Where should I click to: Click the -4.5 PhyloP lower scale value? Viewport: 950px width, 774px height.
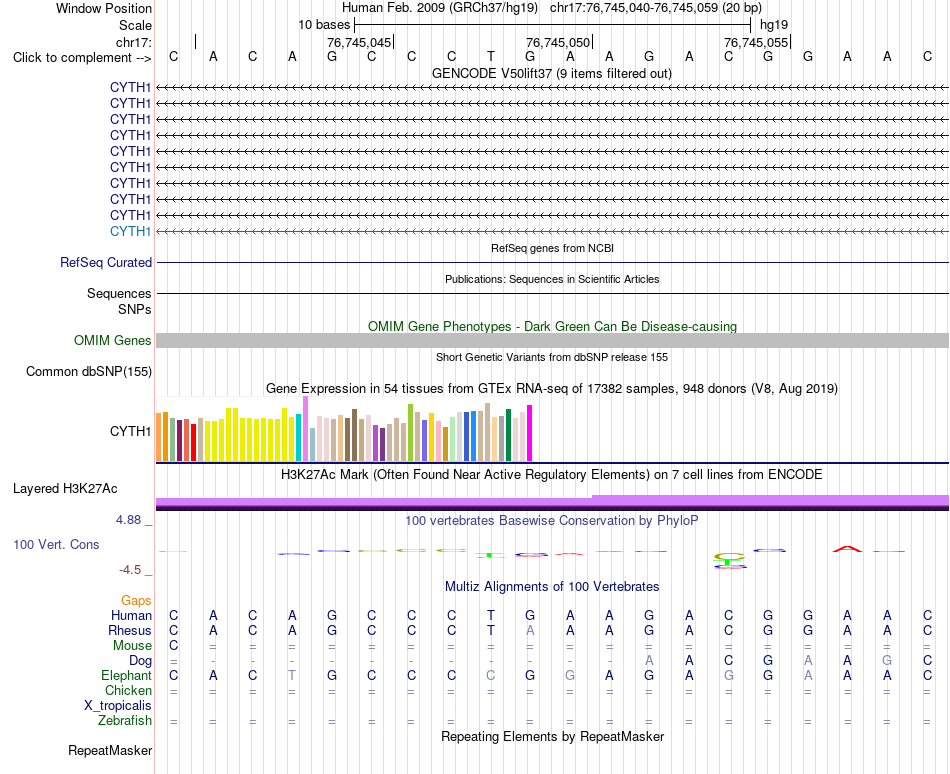tap(130, 571)
